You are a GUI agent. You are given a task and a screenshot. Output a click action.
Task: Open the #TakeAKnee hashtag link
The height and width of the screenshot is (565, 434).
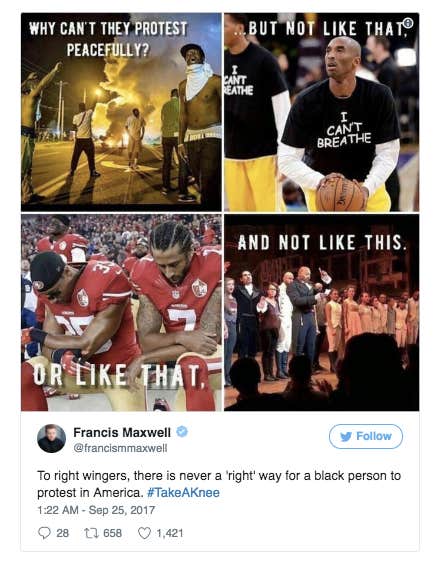[x=183, y=493]
